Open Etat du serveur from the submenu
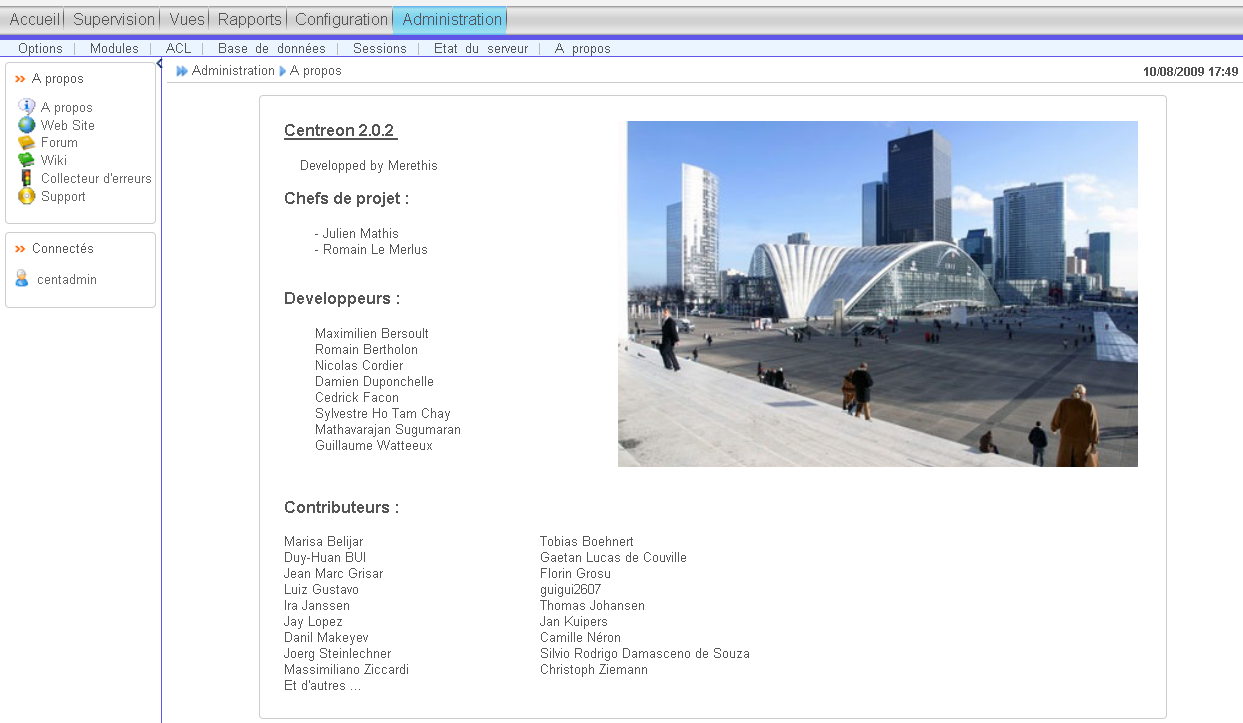The height and width of the screenshot is (723, 1243). point(480,48)
